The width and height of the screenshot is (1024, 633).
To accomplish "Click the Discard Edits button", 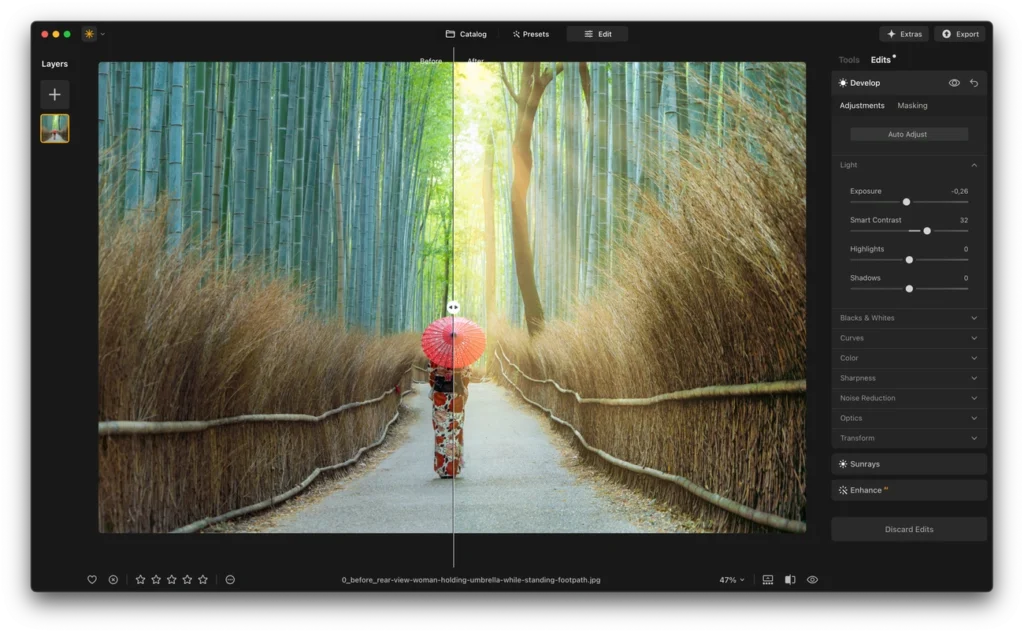I will (908, 529).
